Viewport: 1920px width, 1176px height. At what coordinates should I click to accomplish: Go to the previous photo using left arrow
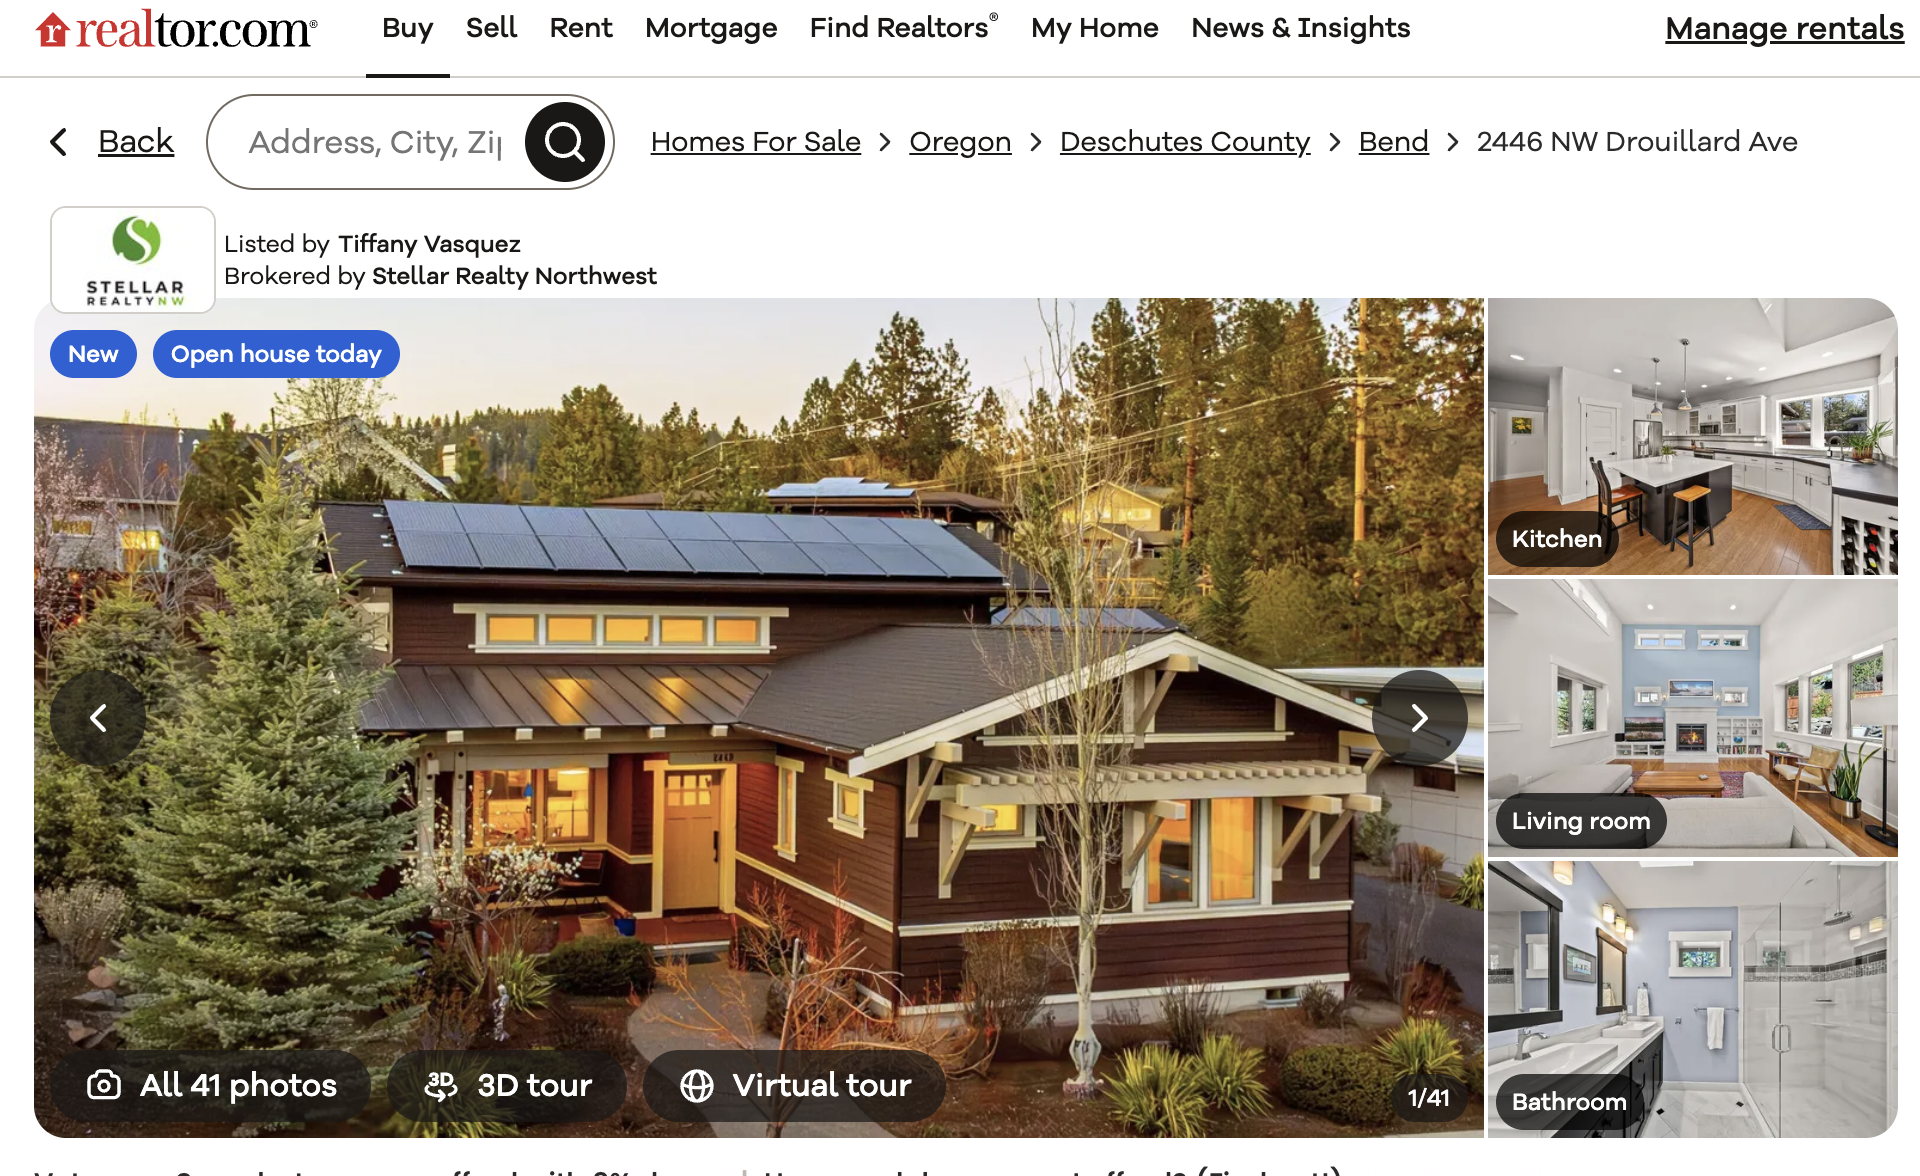point(98,718)
